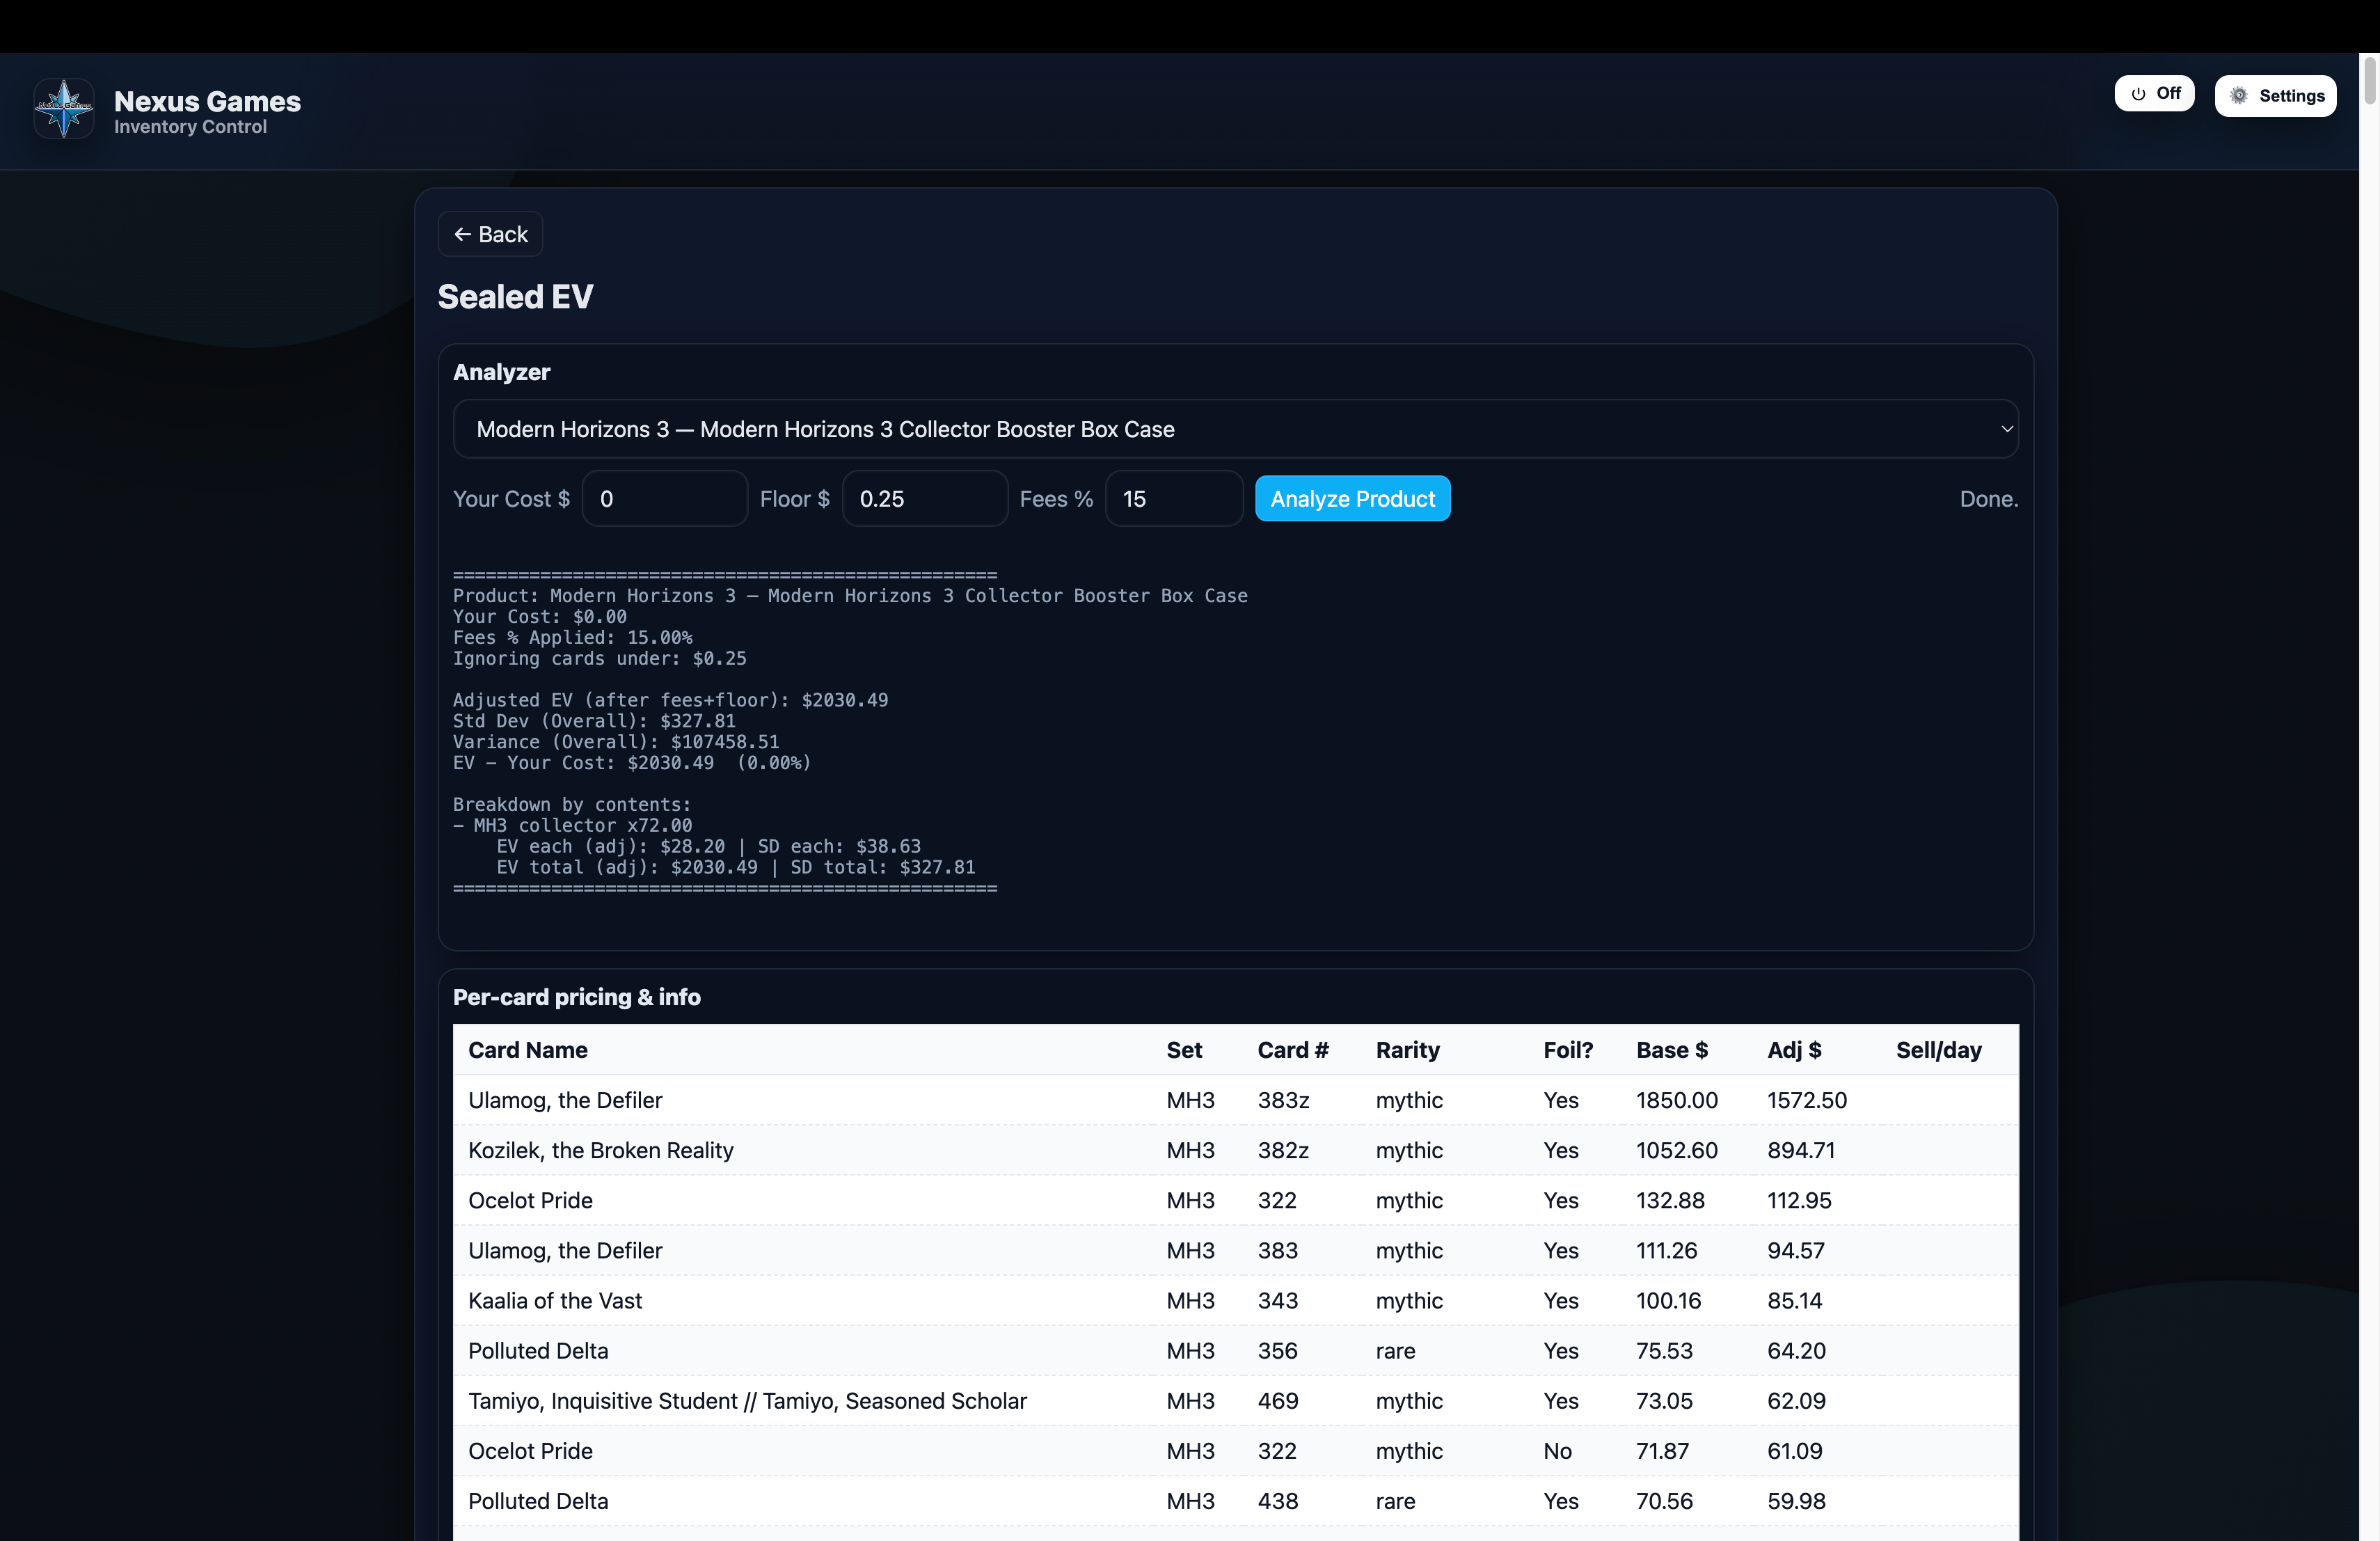Click the Set column header
This screenshot has height=1541, width=2380.
pyautogui.click(x=1184, y=1050)
